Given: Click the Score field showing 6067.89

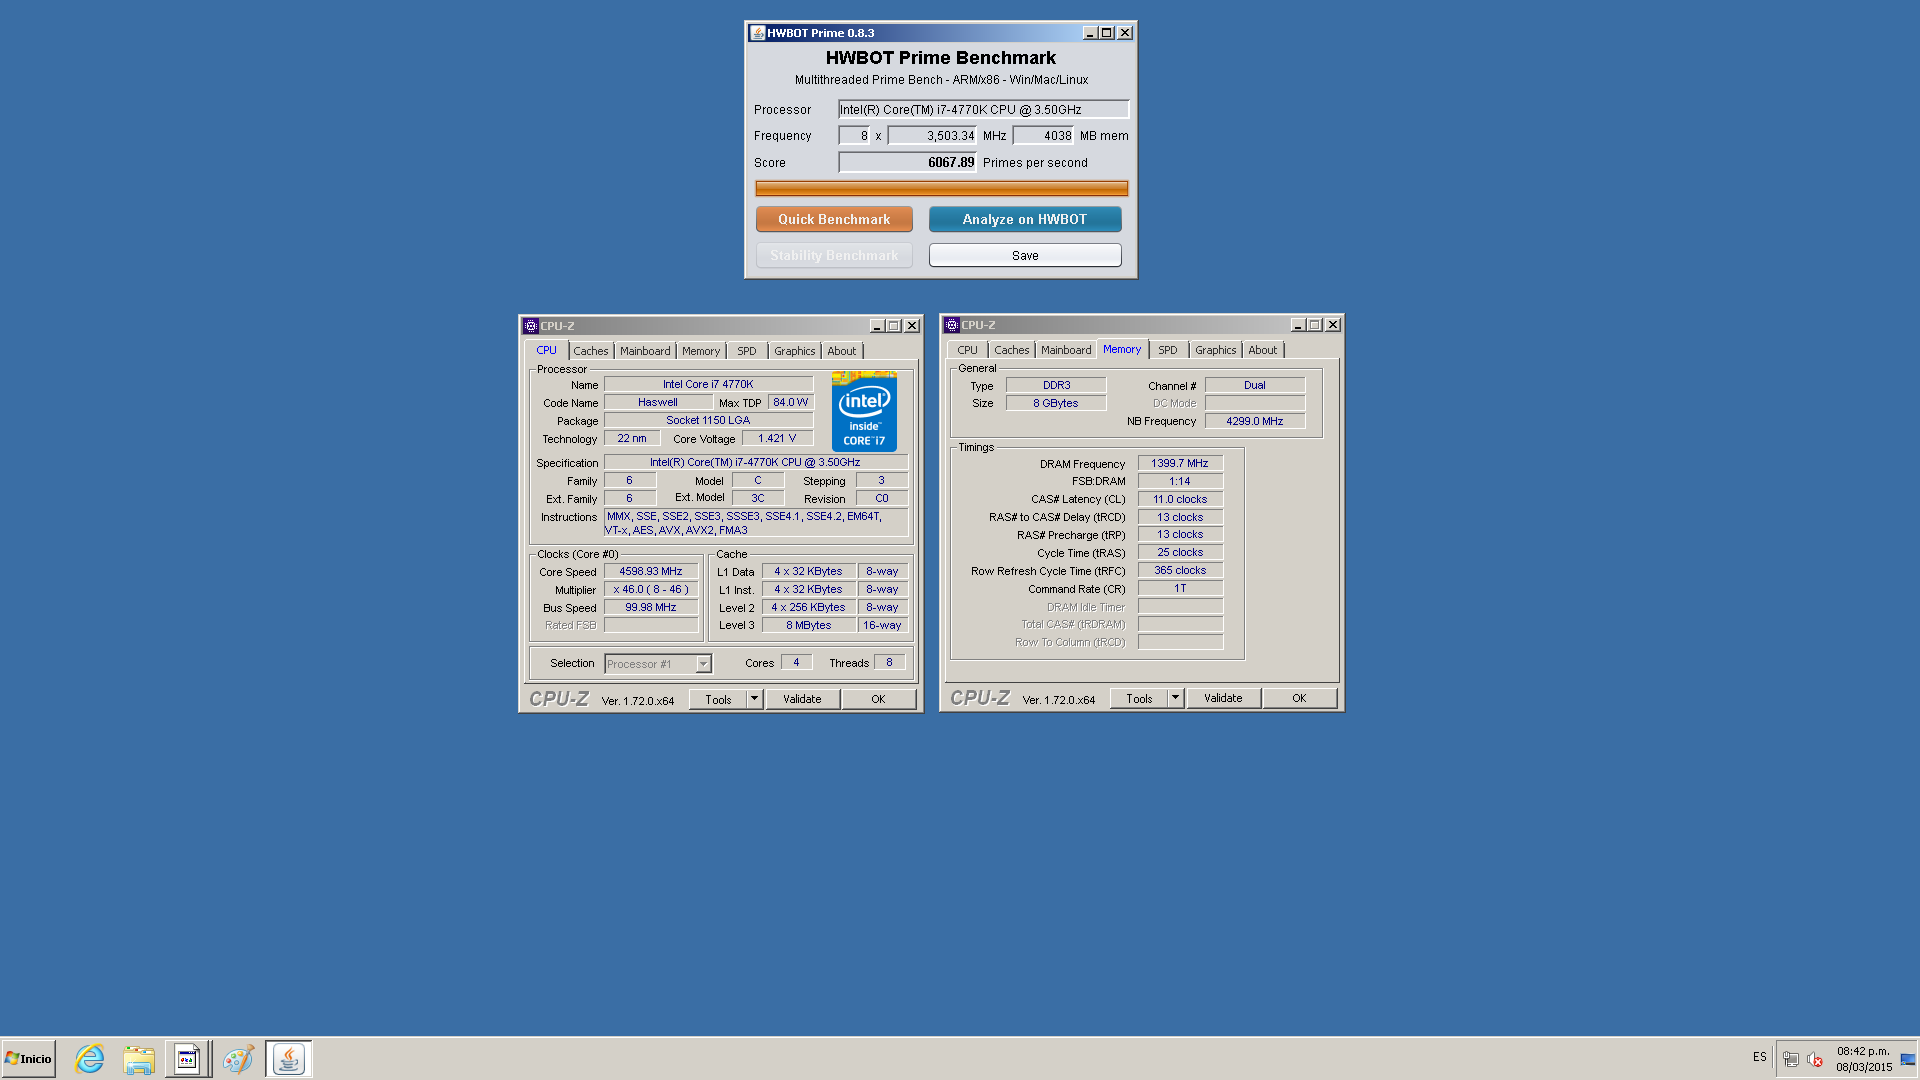Looking at the screenshot, I should tap(907, 162).
